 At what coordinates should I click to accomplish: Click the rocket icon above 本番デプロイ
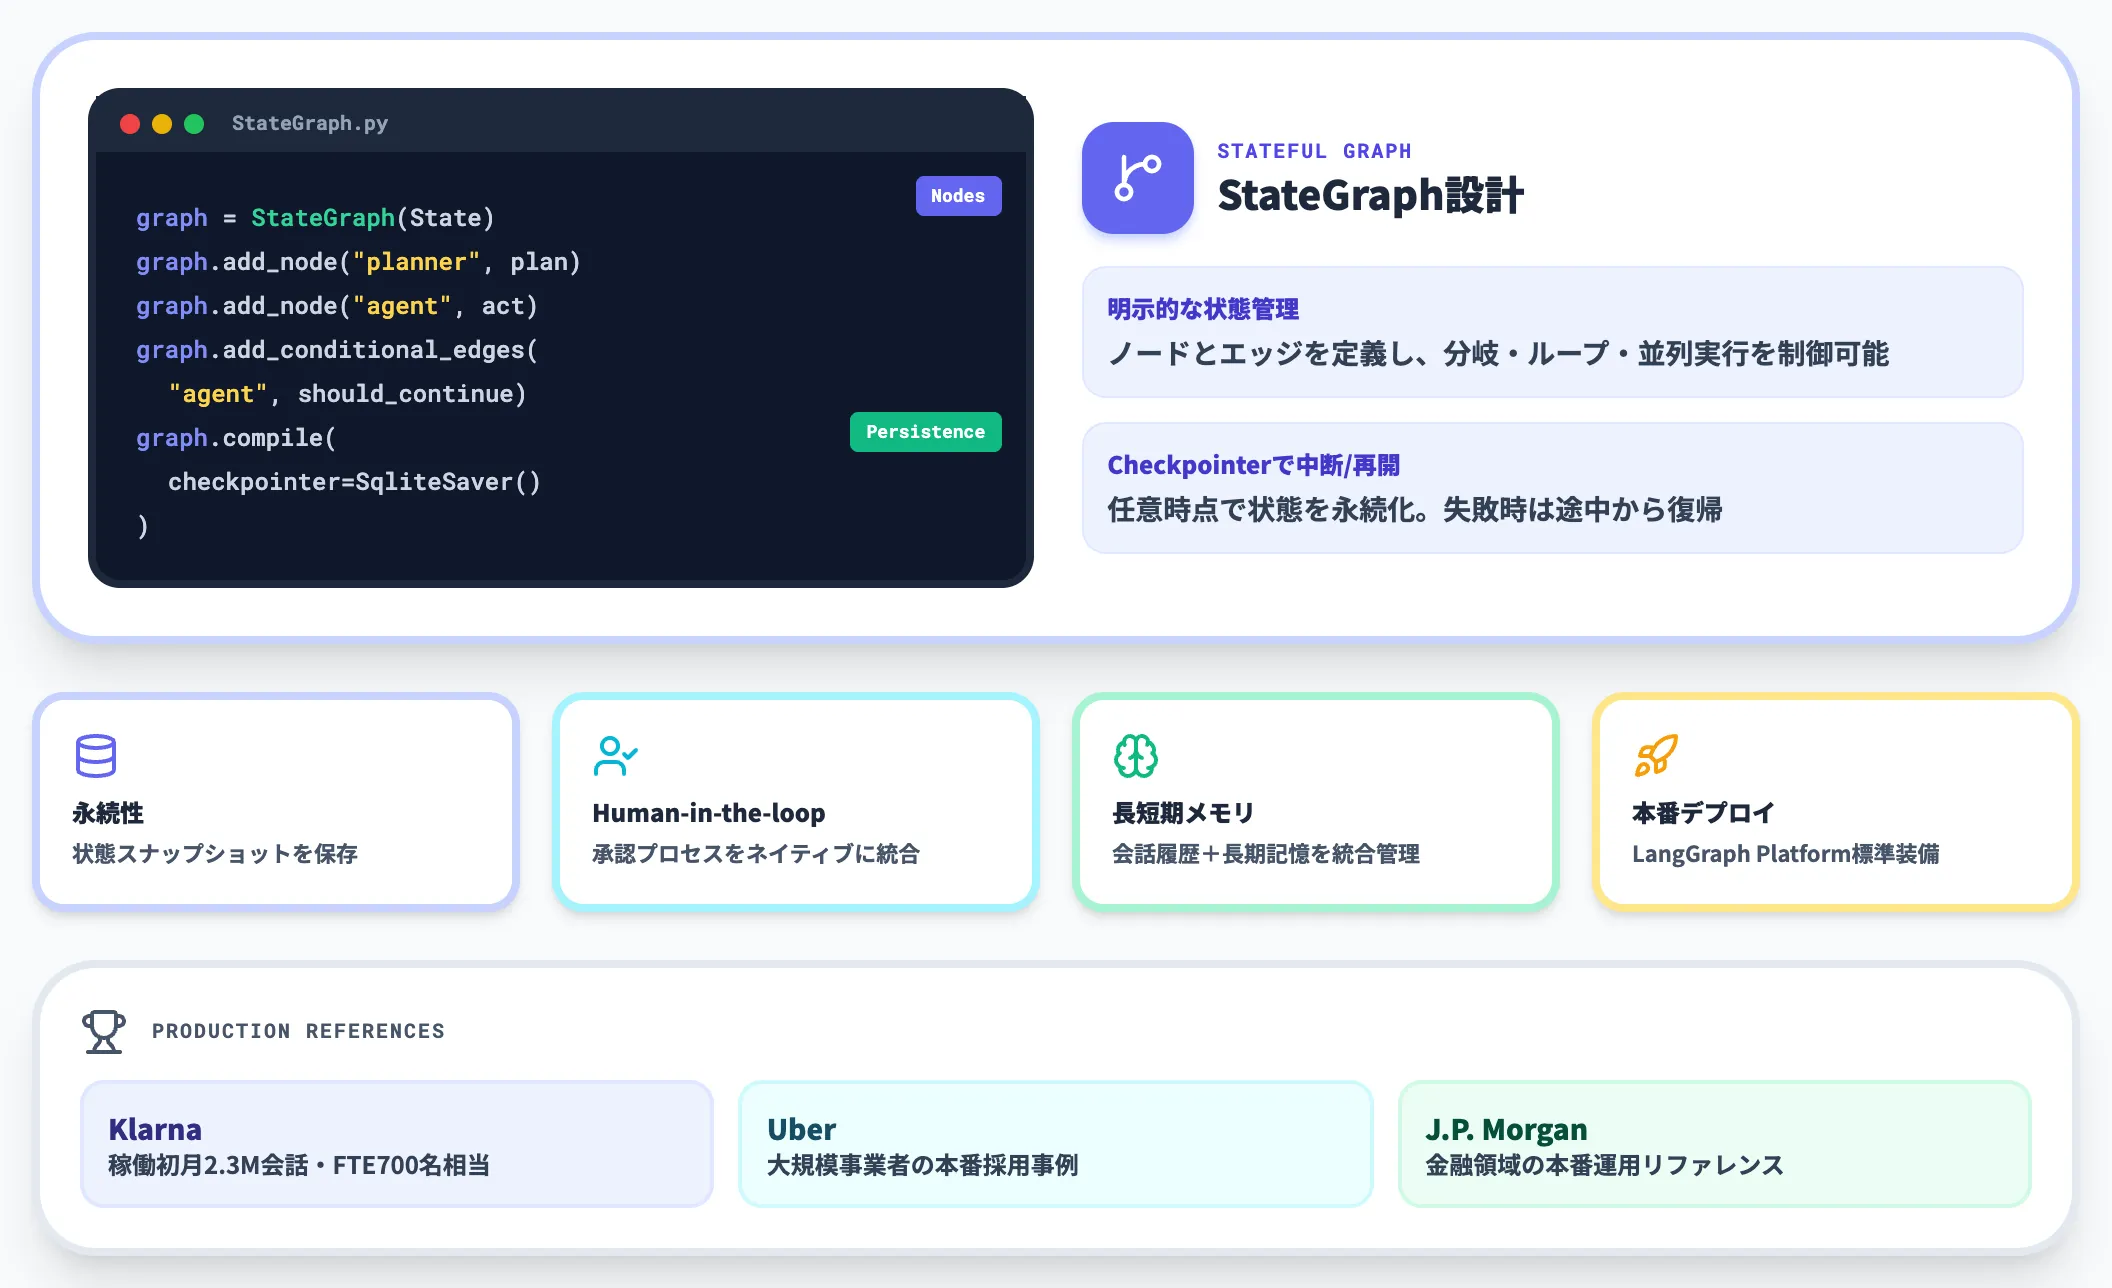pos(1656,756)
